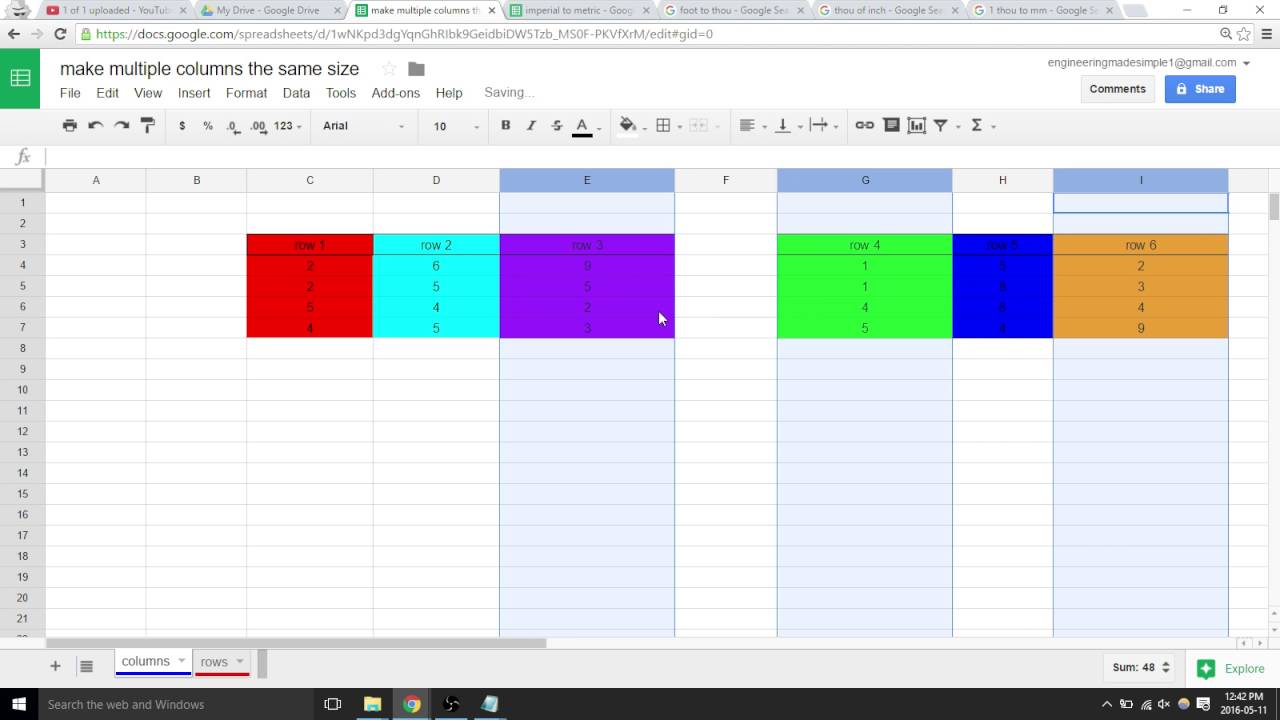Redo the last action

(x=122, y=126)
